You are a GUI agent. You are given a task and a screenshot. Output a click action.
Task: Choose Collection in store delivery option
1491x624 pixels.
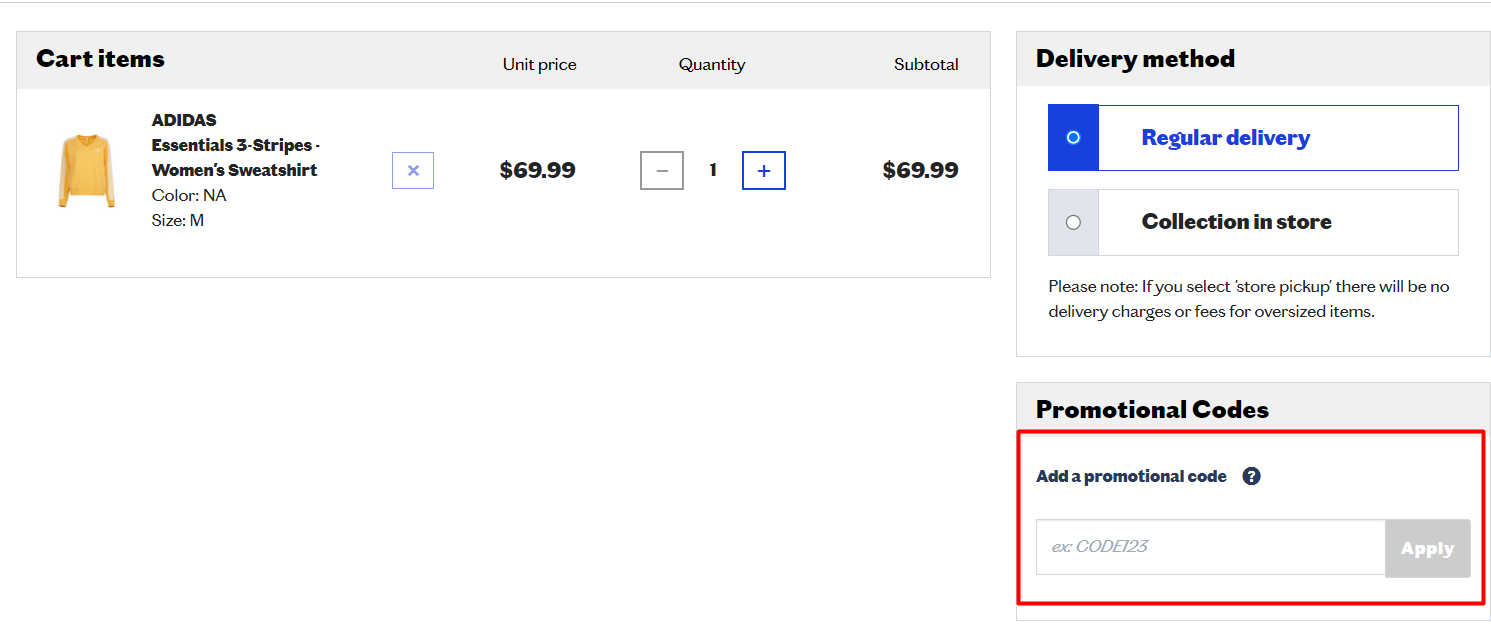coord(1073,222)
